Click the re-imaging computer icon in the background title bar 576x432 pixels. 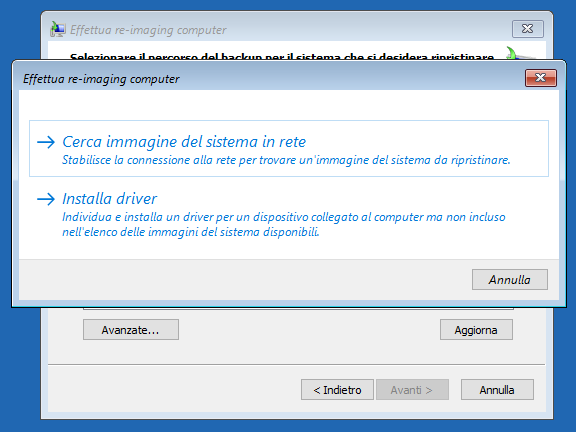coord(58,29)
